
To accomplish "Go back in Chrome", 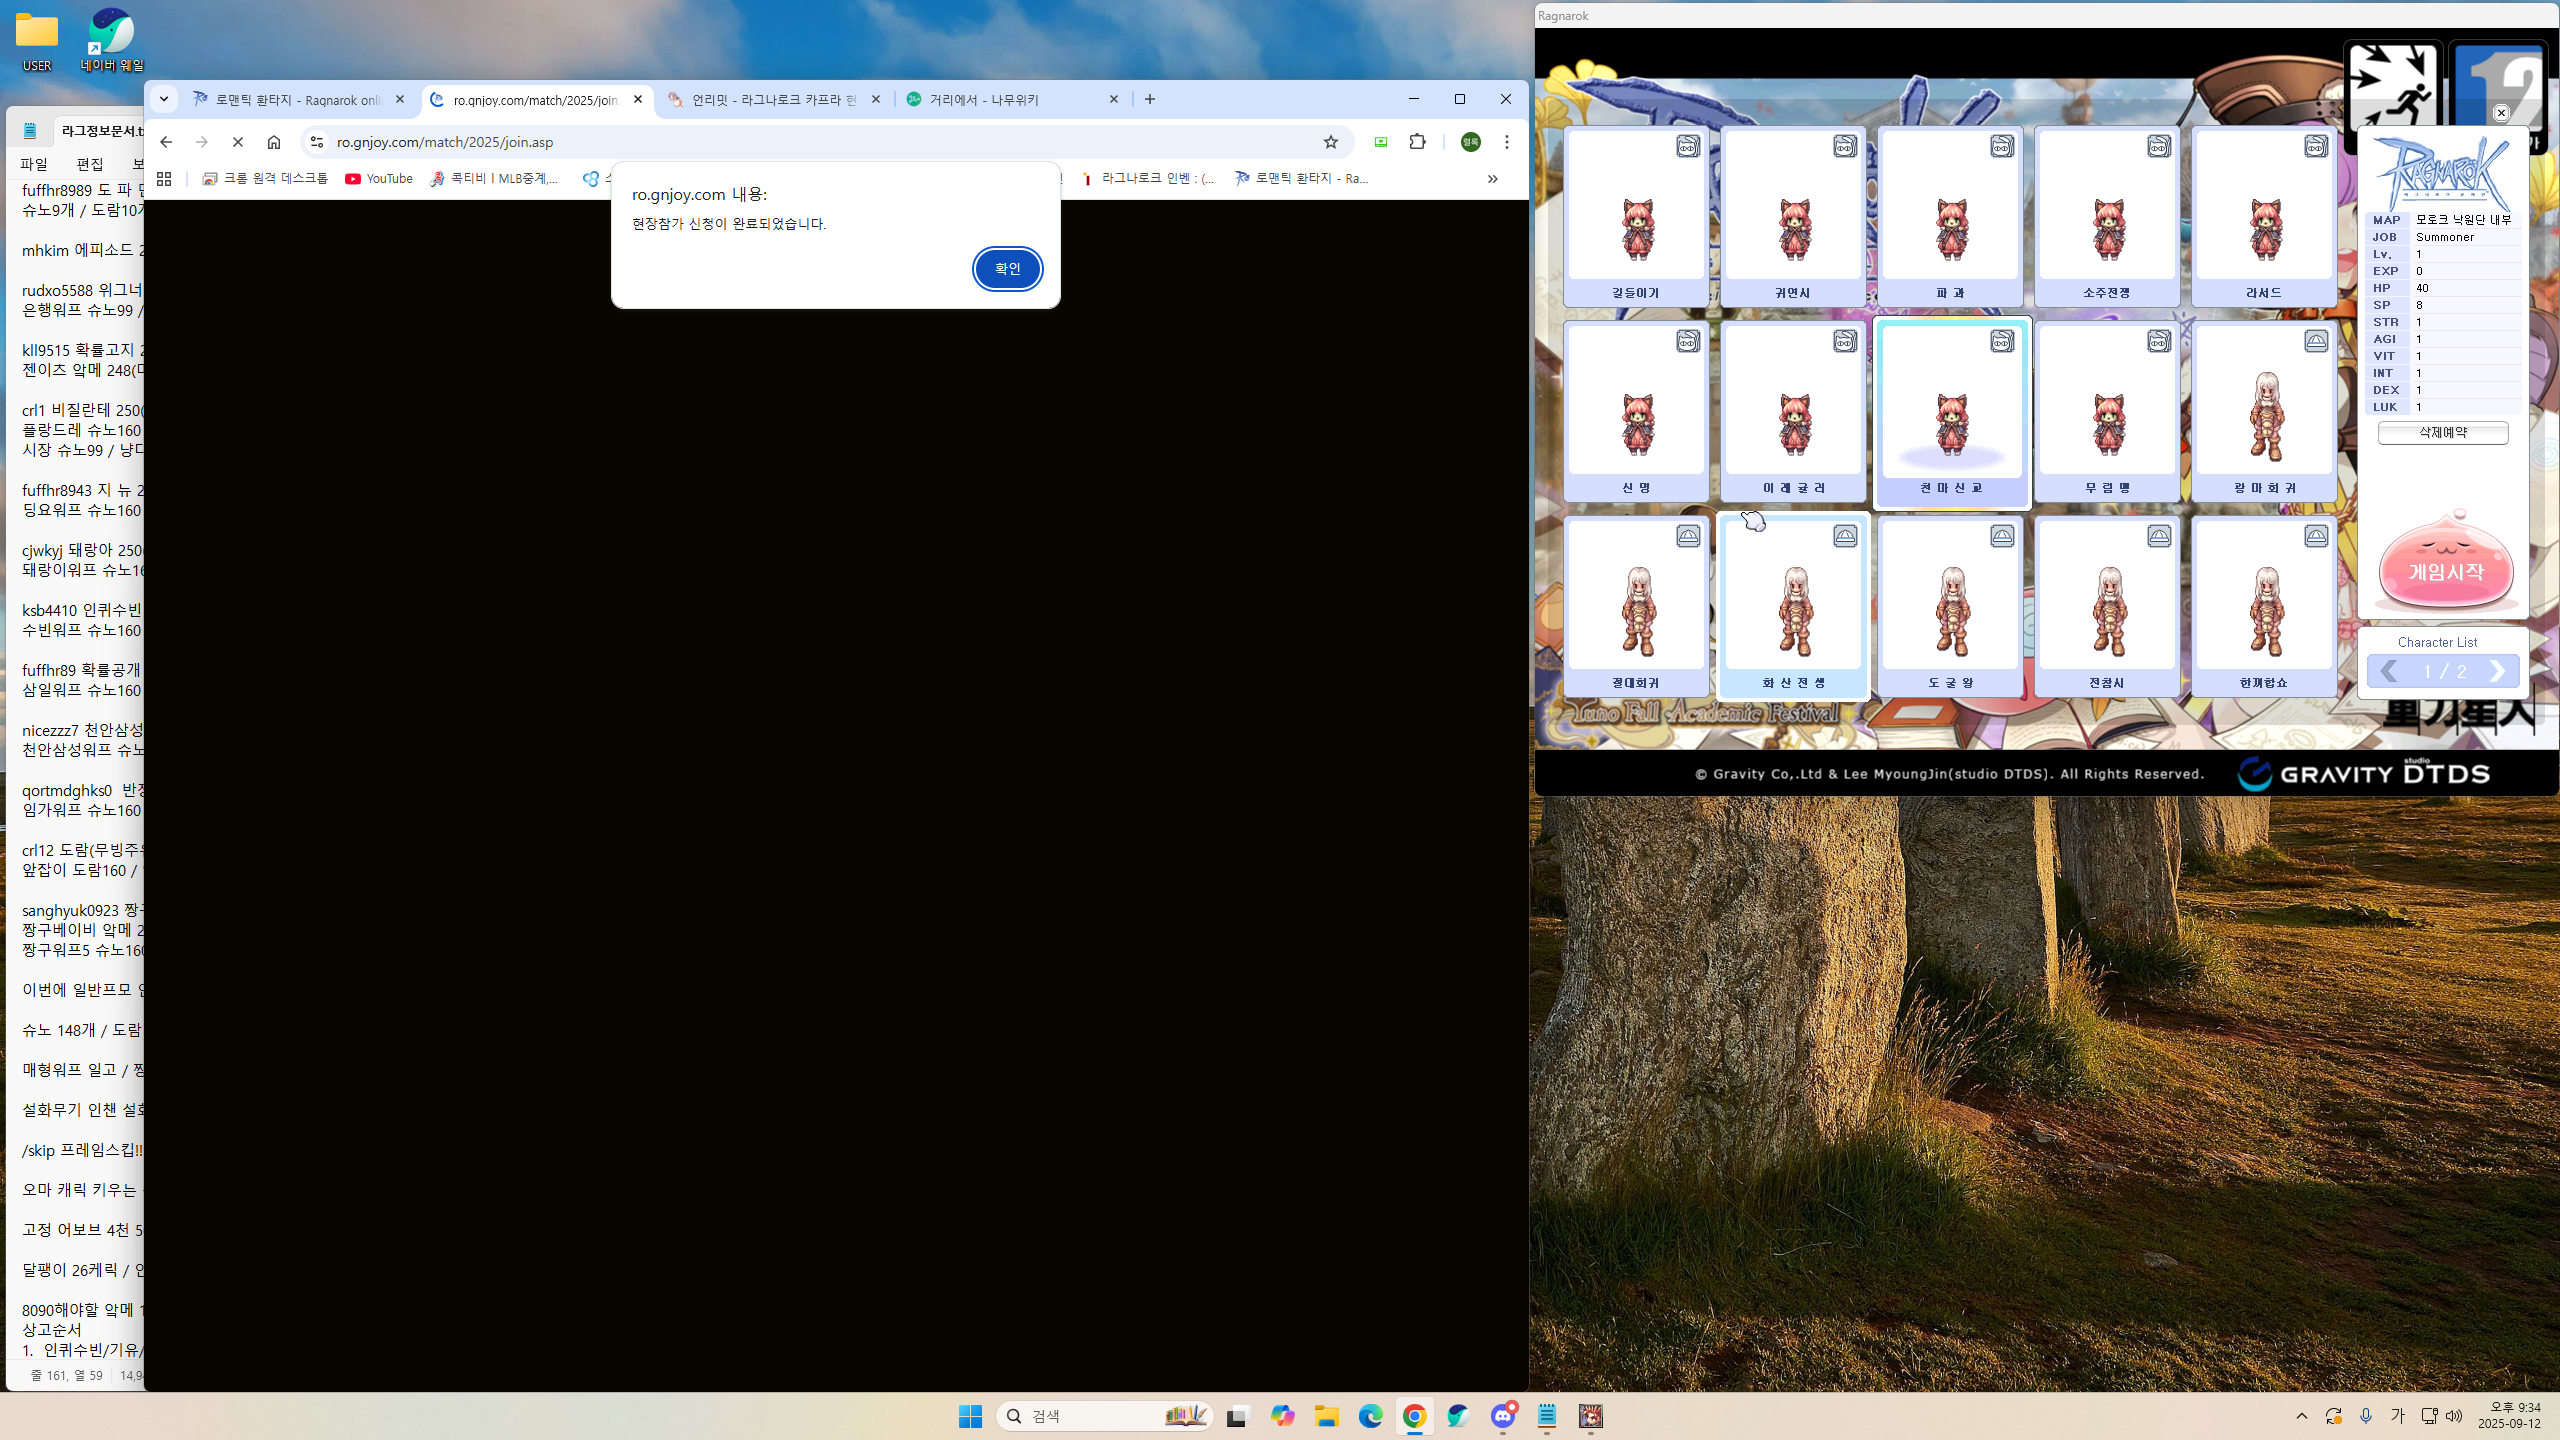I will tap(166, 142).
